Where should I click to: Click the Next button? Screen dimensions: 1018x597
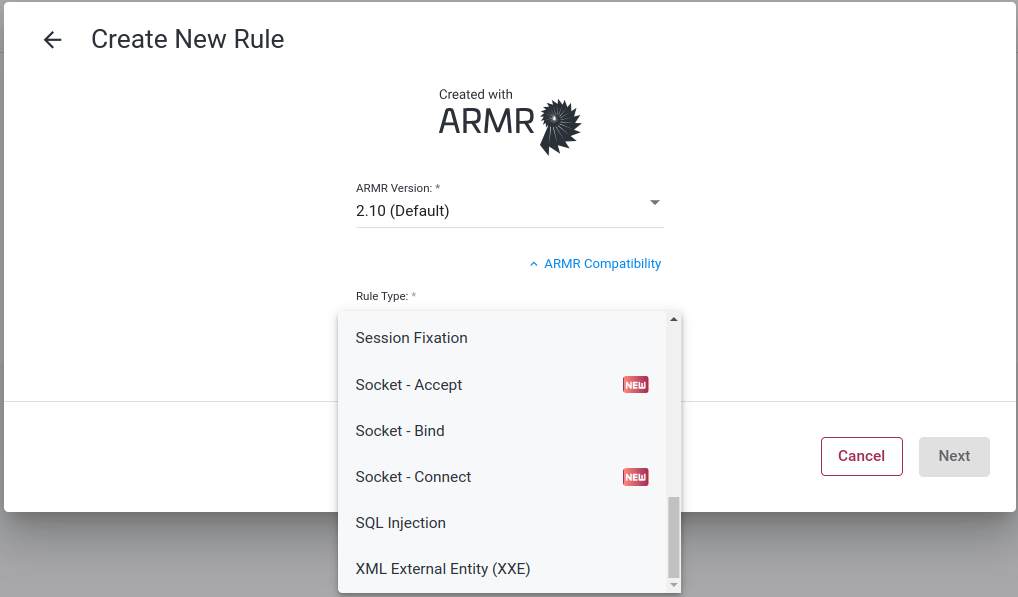(954, 456)
